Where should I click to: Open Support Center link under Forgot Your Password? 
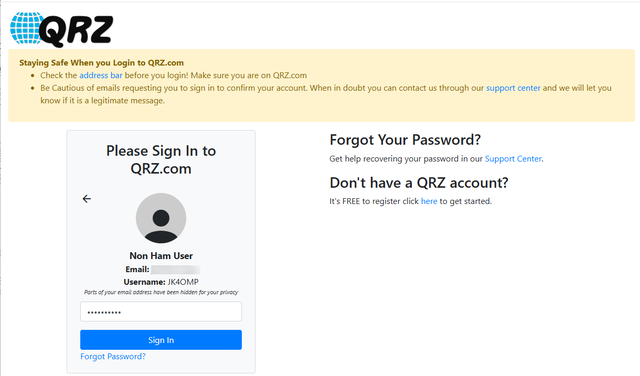tap(513, 159)
